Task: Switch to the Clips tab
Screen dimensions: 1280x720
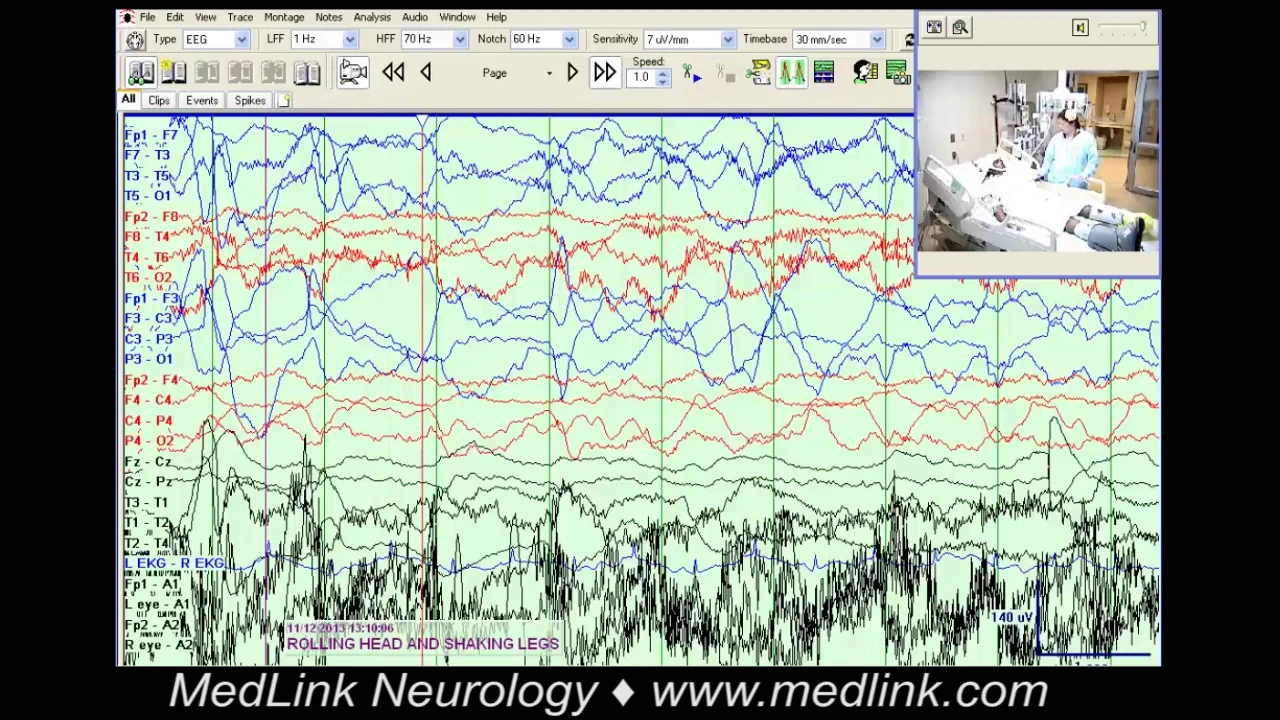Action: (159, 101)
